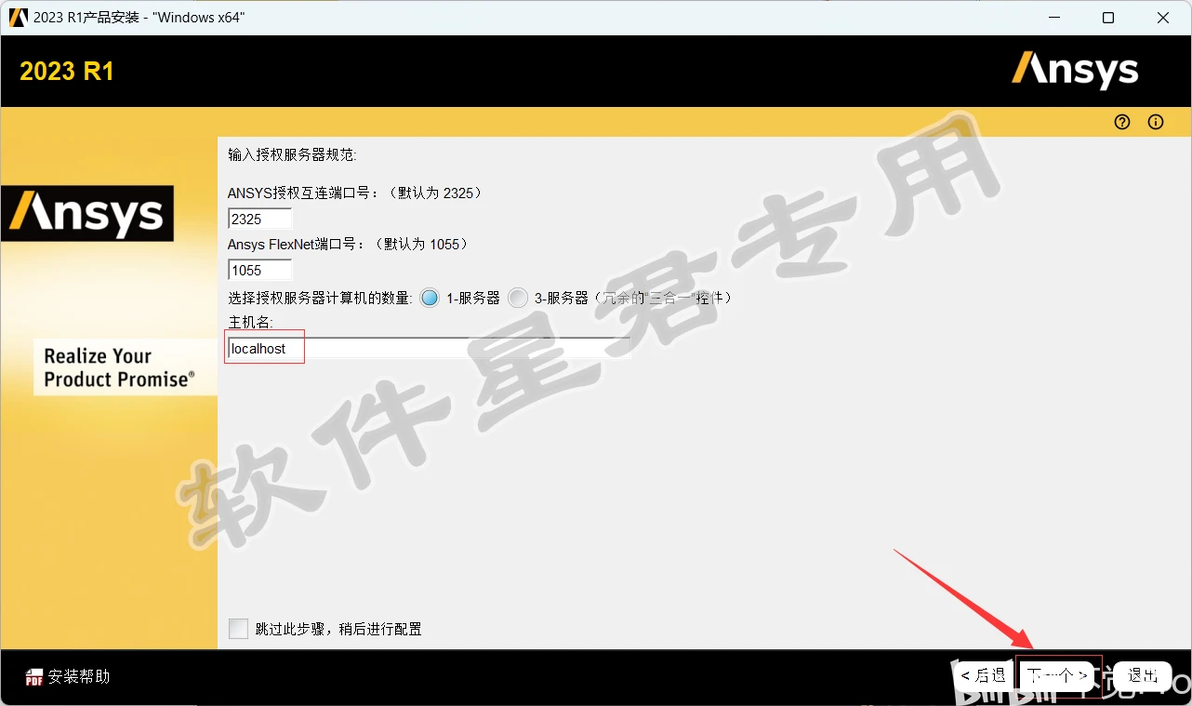1192x706 pixels.
Task: Click the 2023 R1 header text
Action: pos(67,71)
